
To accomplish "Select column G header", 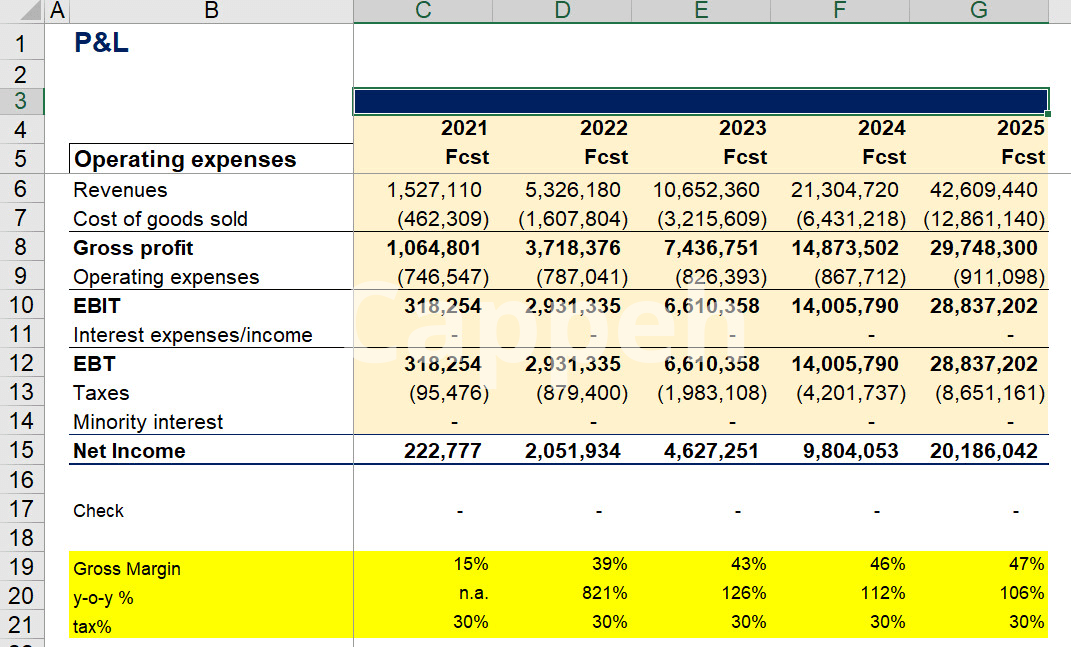I will coord(978,11).
